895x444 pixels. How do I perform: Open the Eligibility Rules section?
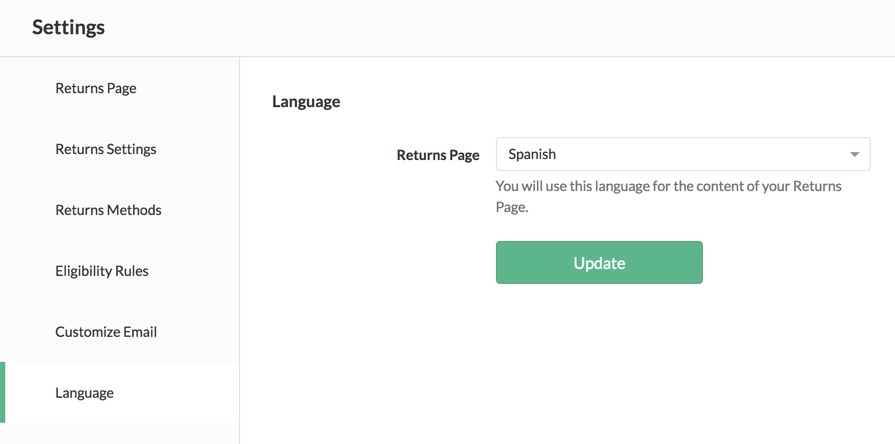click(x=102, y=271)
